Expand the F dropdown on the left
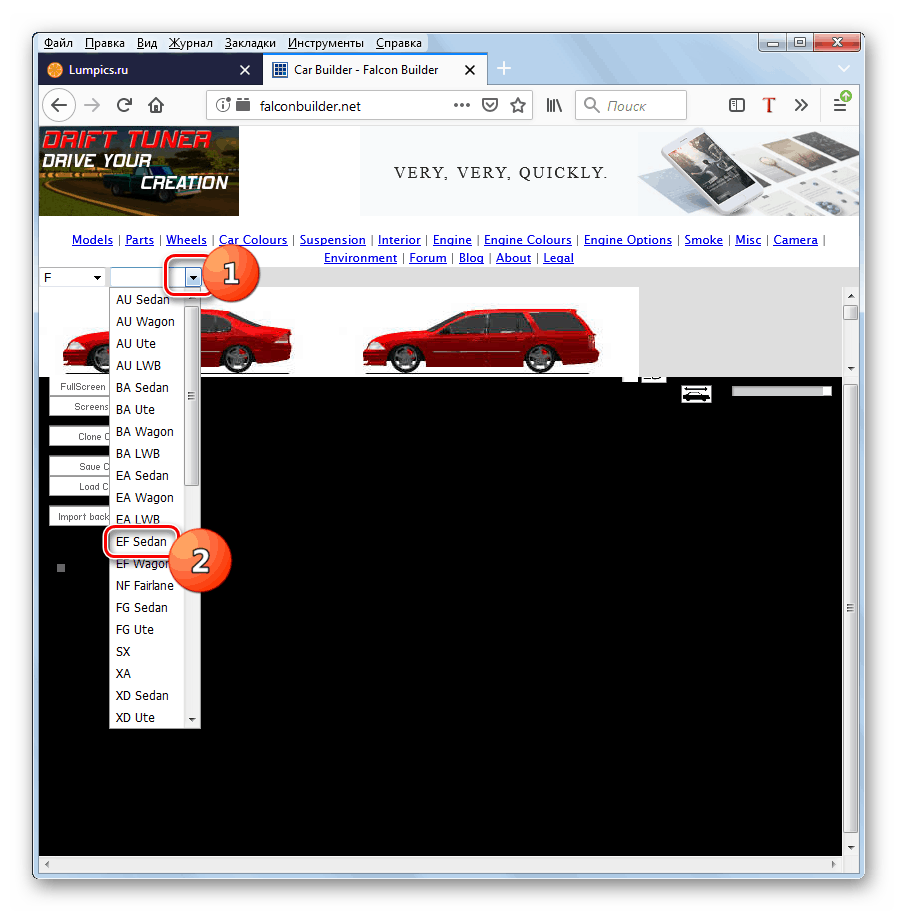This screenshot has height=912, width=898. pos(97,277)
